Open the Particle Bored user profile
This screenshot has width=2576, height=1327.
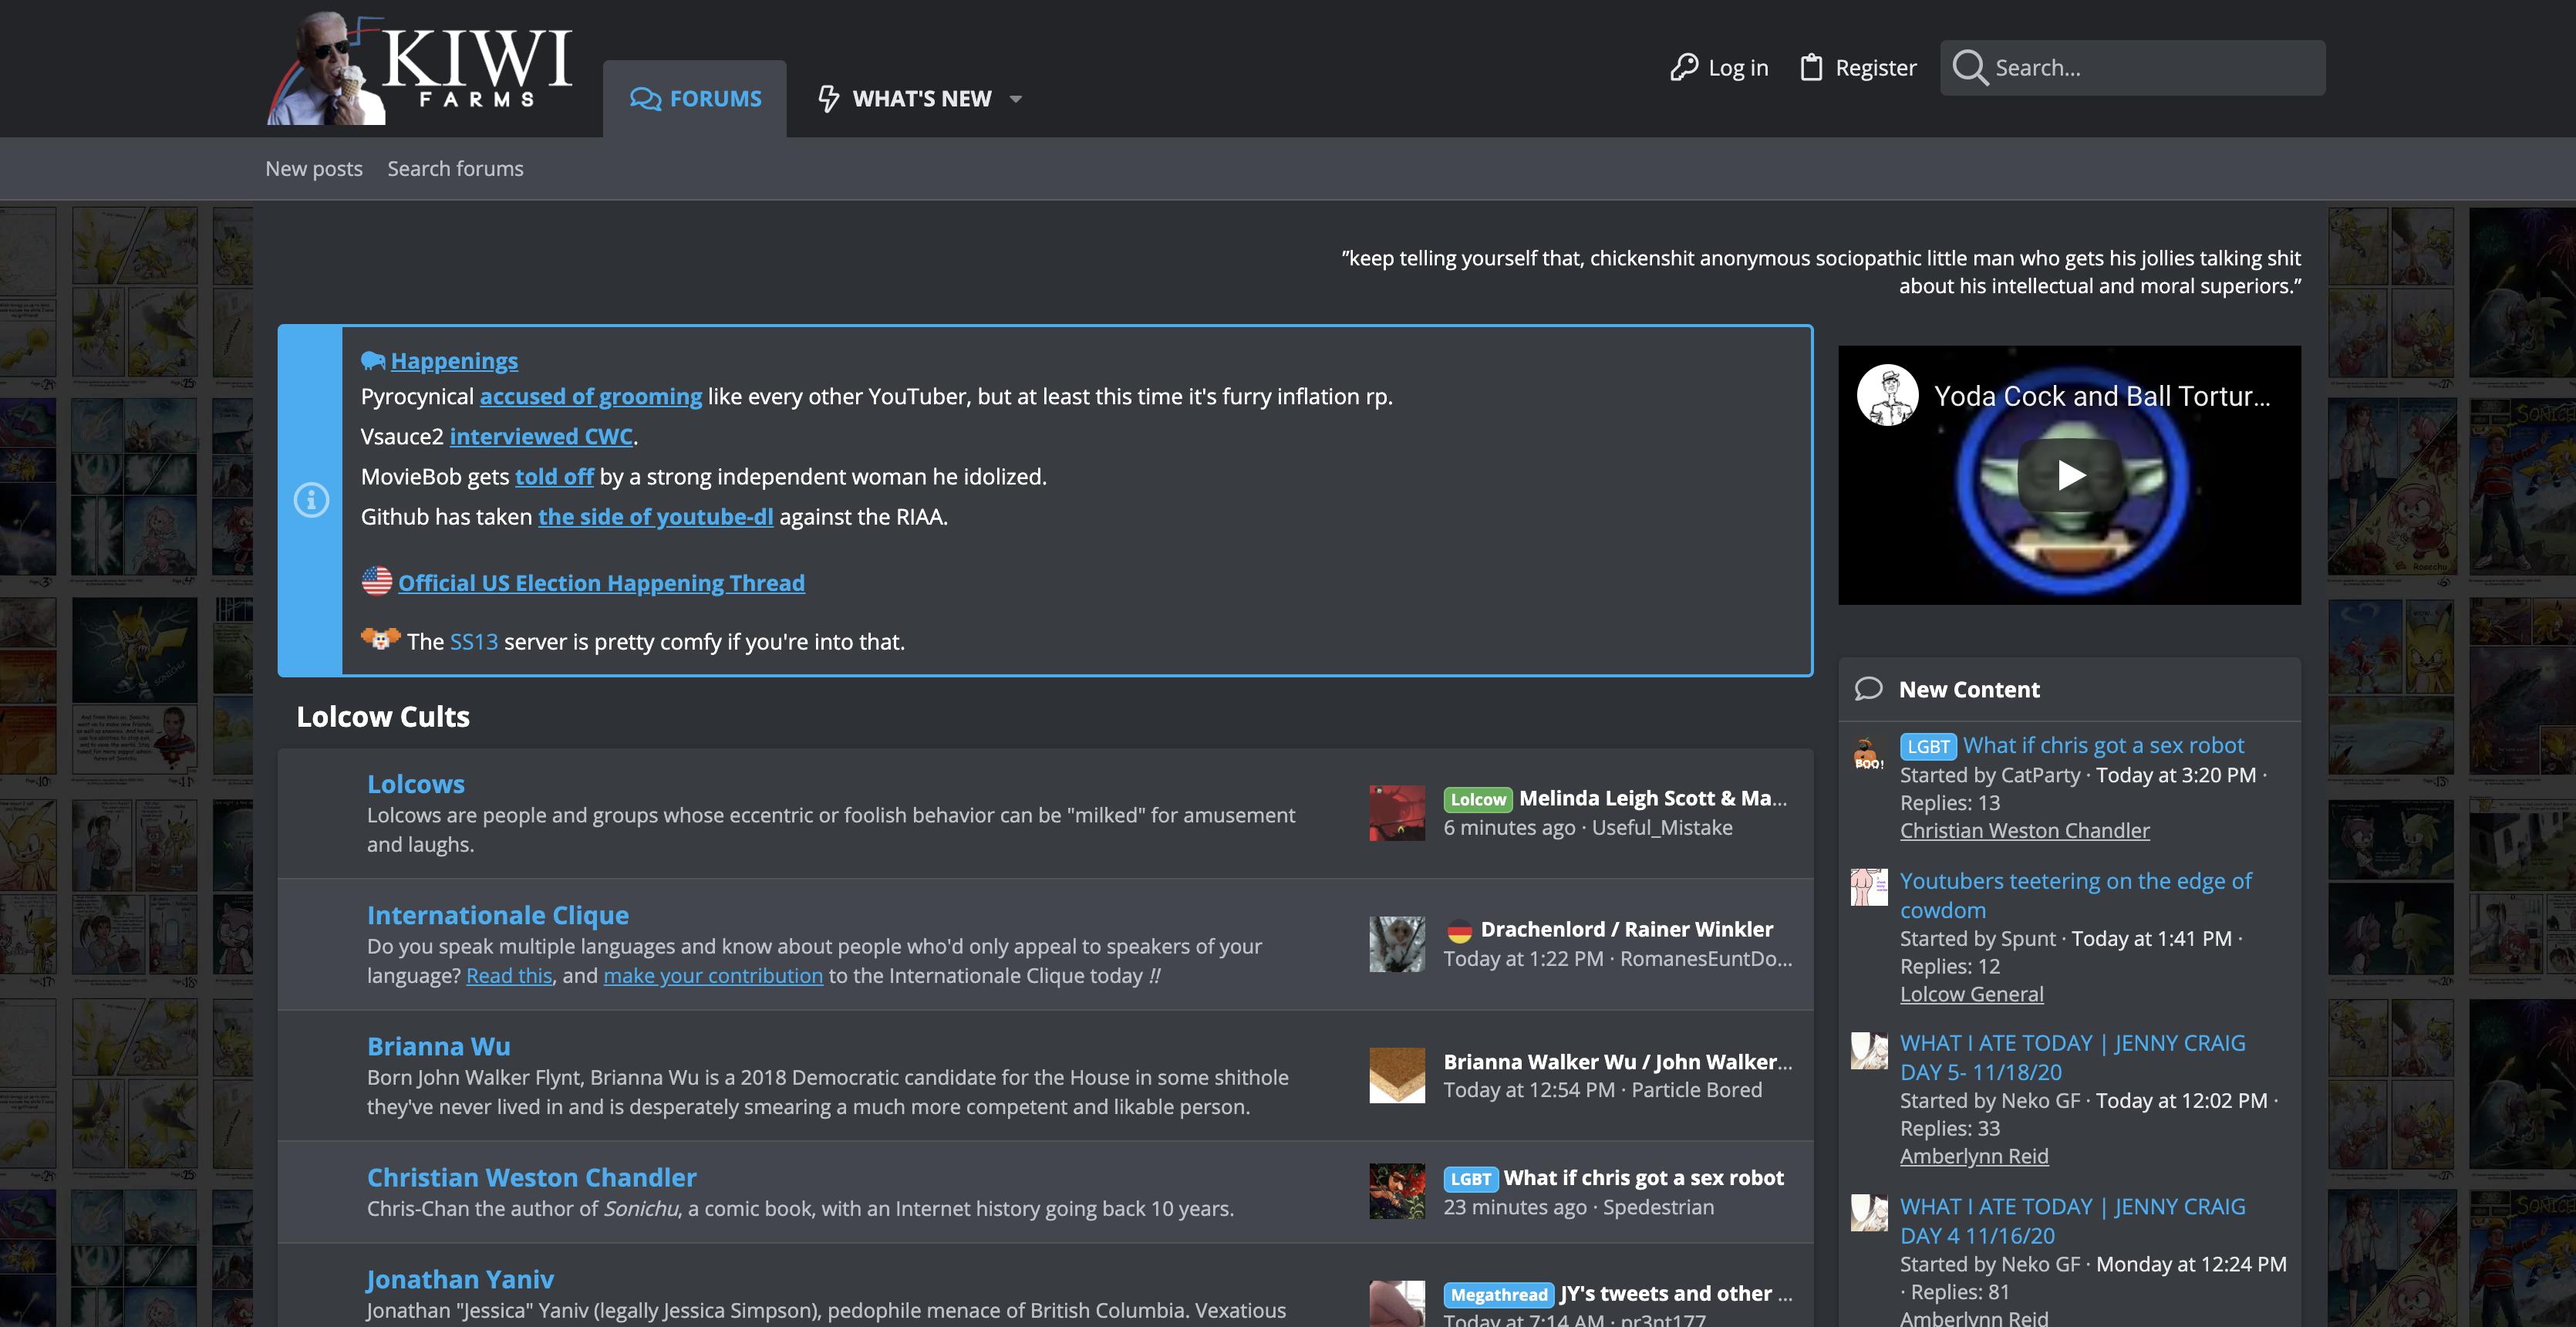point(1697,1089)
